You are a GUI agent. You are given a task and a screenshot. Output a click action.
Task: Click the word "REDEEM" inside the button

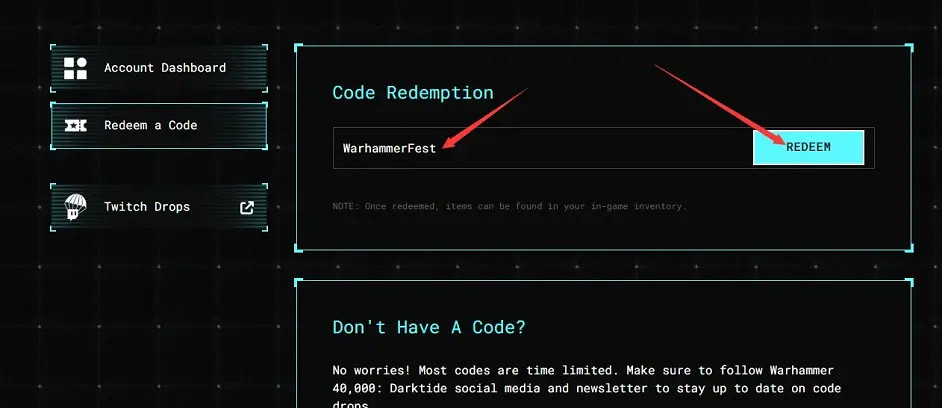click(x=807, y=147)
